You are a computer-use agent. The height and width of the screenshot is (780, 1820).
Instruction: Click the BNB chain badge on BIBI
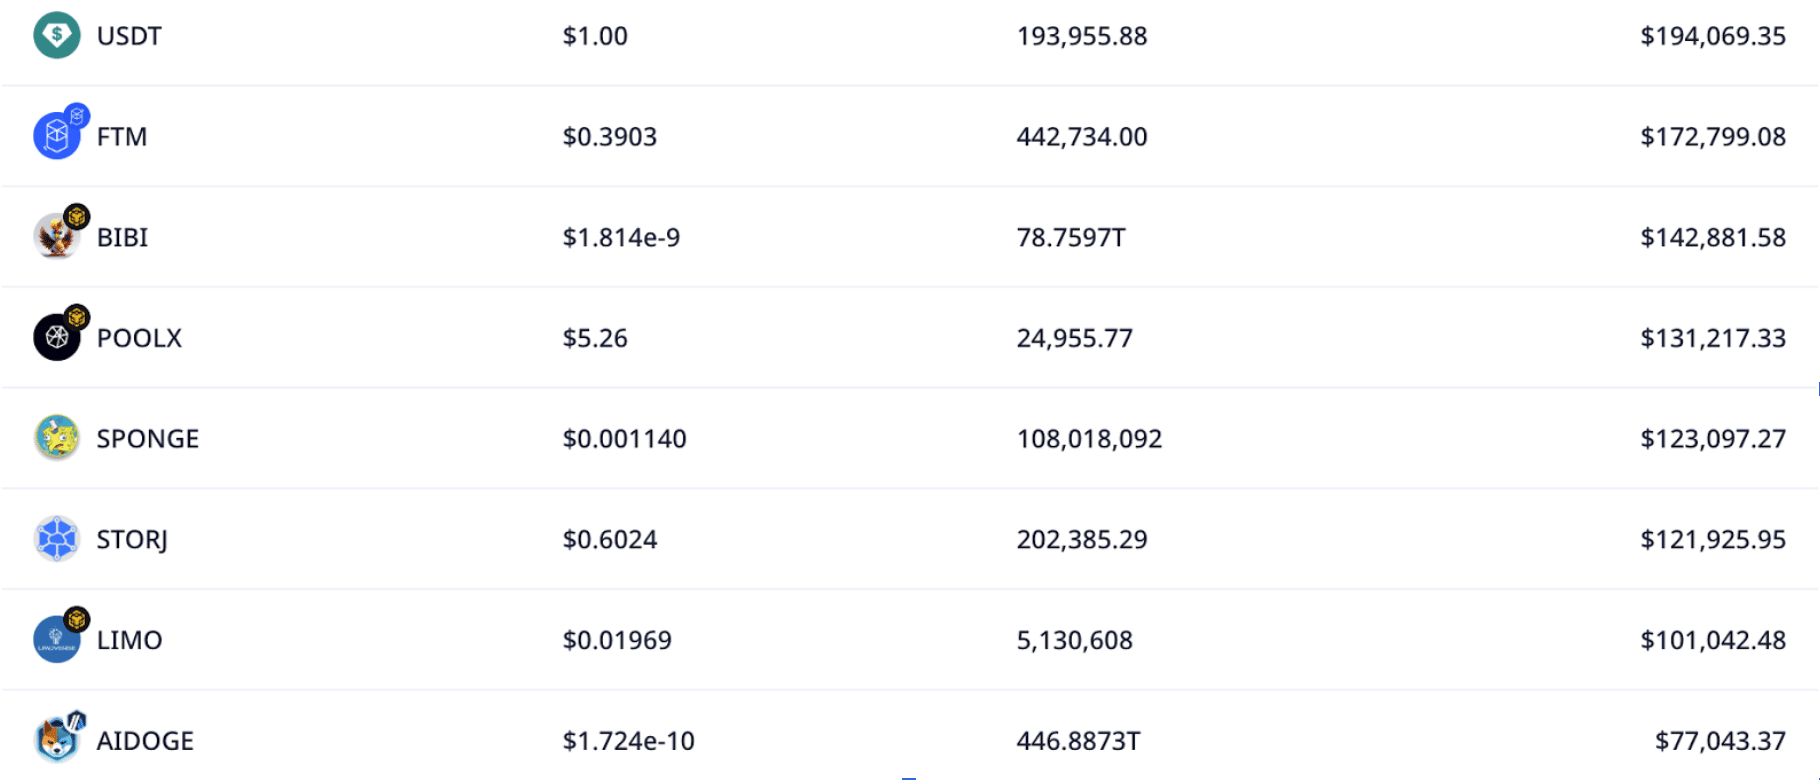pyautogui.click(x=76, y=215)
